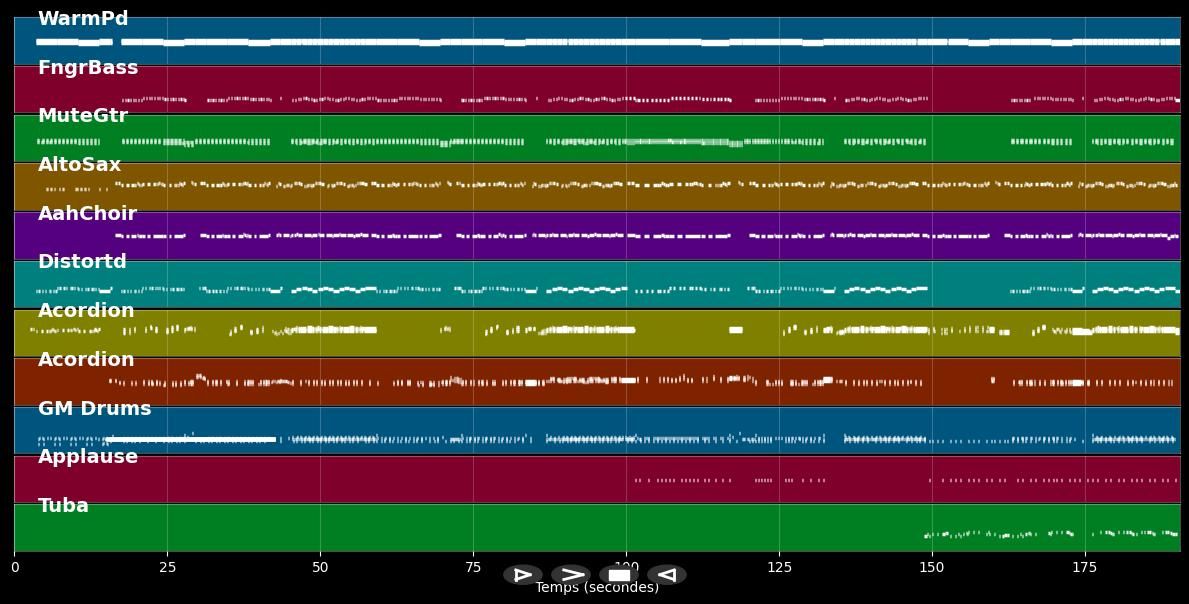The image size is (1189, 604).
Task: Click the 25 seconds time axis tick
Action: [168, 567]
